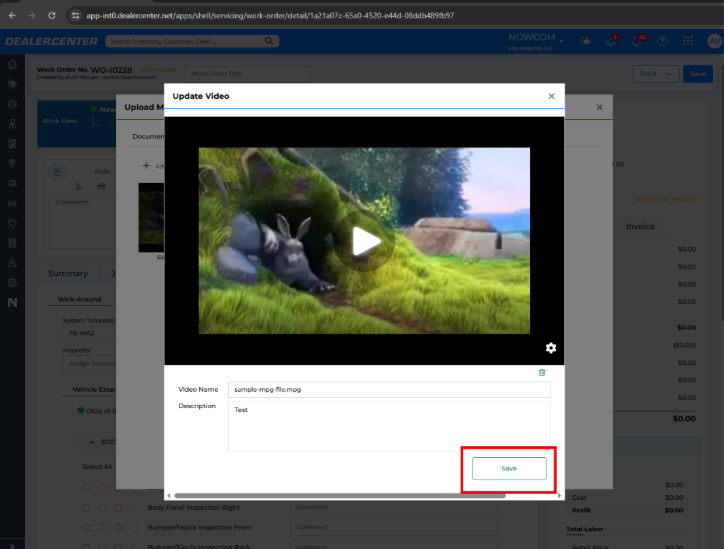Click the Select All label
724x549 pixels.
97,466
